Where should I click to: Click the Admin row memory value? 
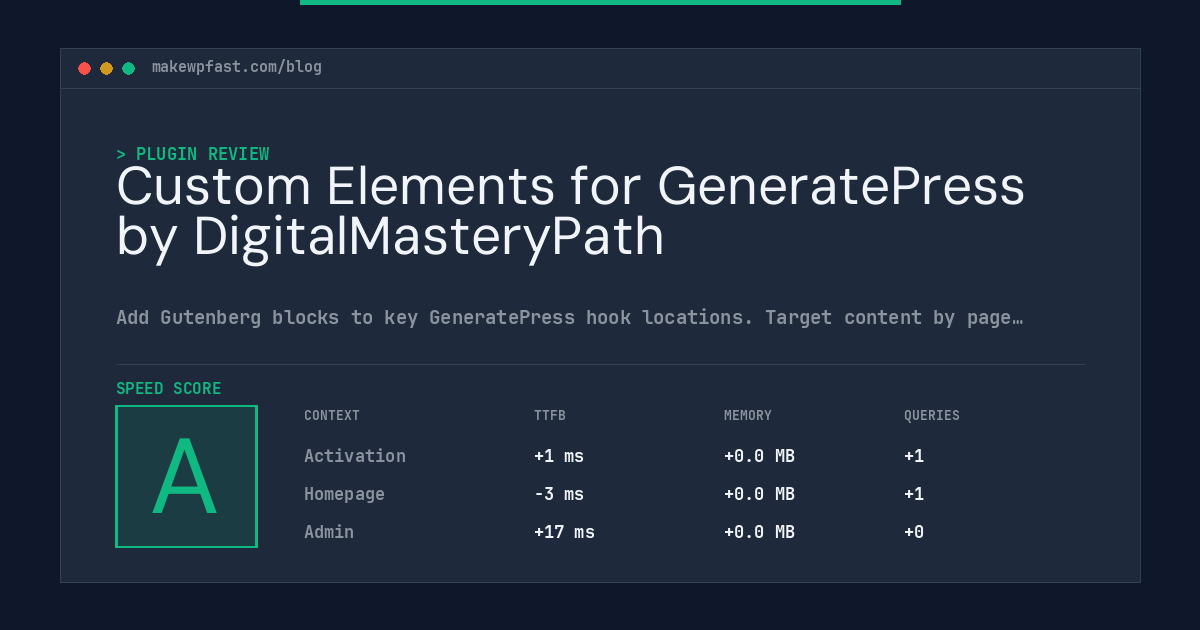(759, 532)
